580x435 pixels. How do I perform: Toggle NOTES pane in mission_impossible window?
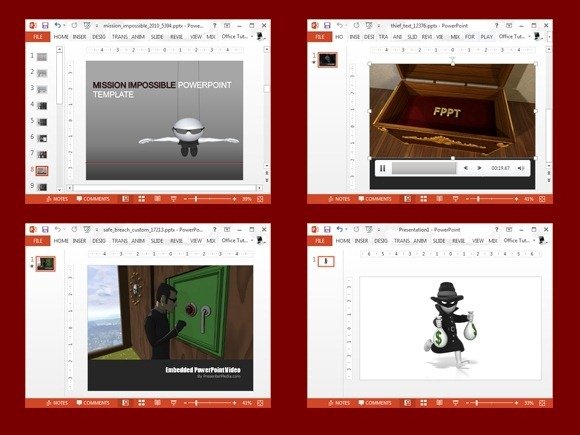pos(57,199)
